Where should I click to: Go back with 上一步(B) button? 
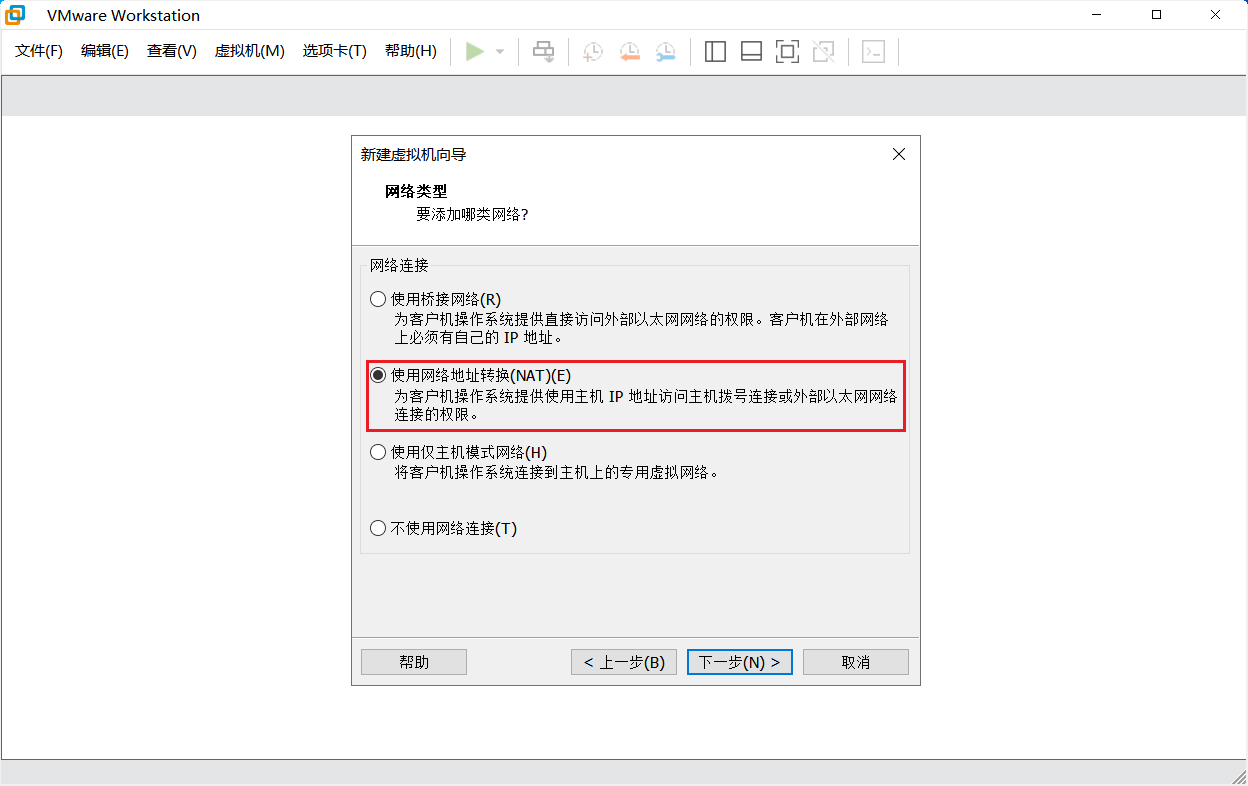point(623,661)
